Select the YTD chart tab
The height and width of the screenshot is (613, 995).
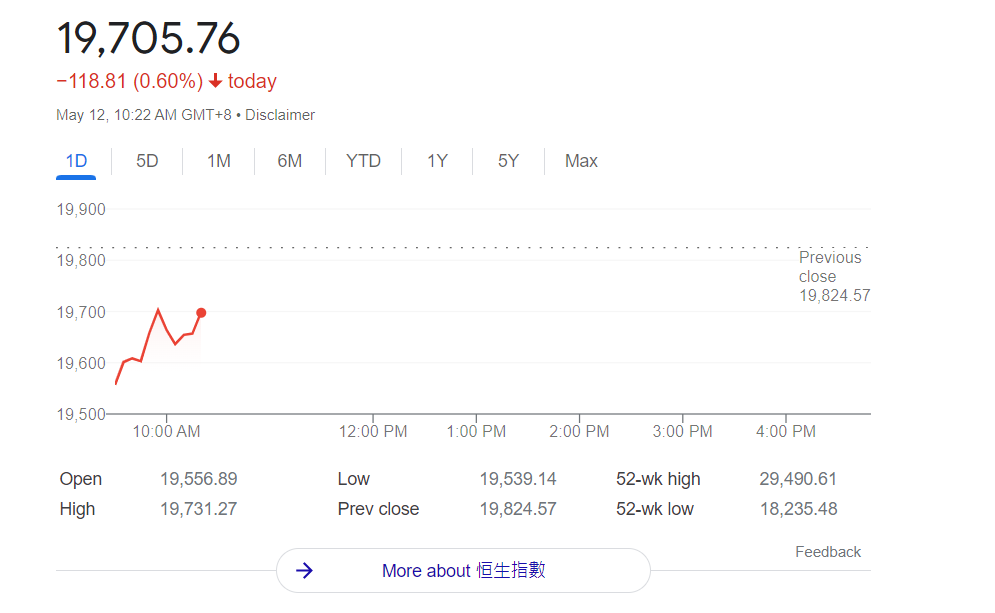pyautogui.click(x=363, y=161)
